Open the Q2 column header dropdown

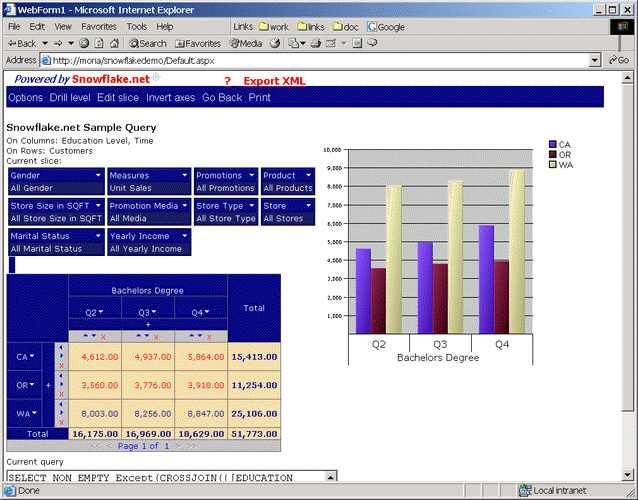pos(101,312)
